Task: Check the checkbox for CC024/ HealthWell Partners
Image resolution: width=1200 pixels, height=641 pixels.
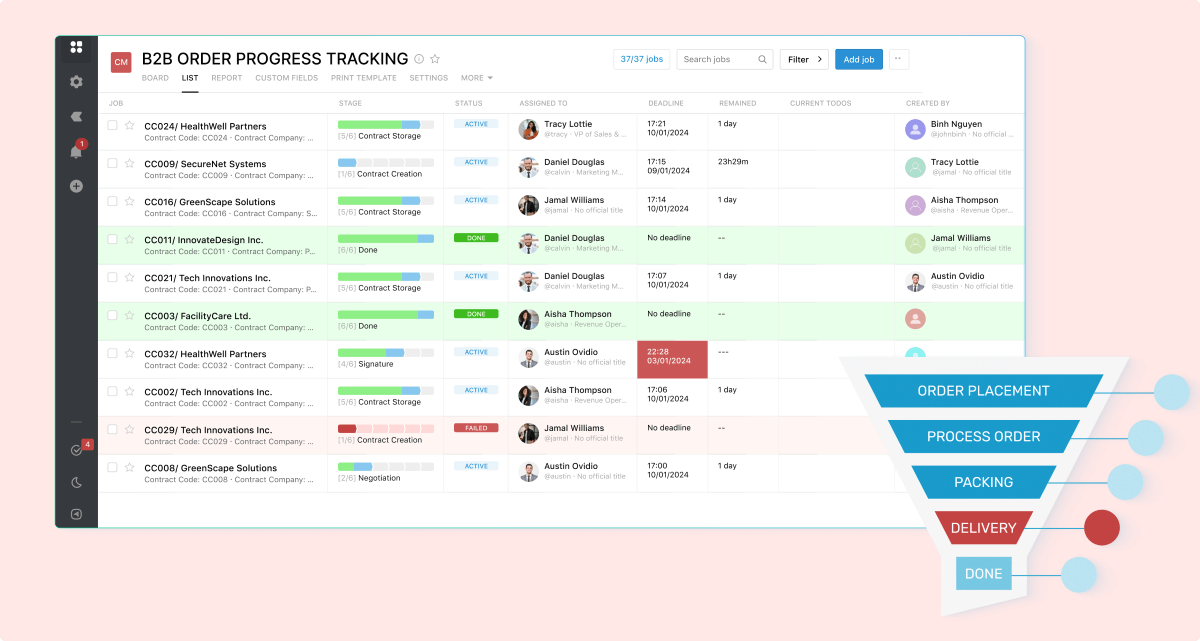Action: coord(112,125)
